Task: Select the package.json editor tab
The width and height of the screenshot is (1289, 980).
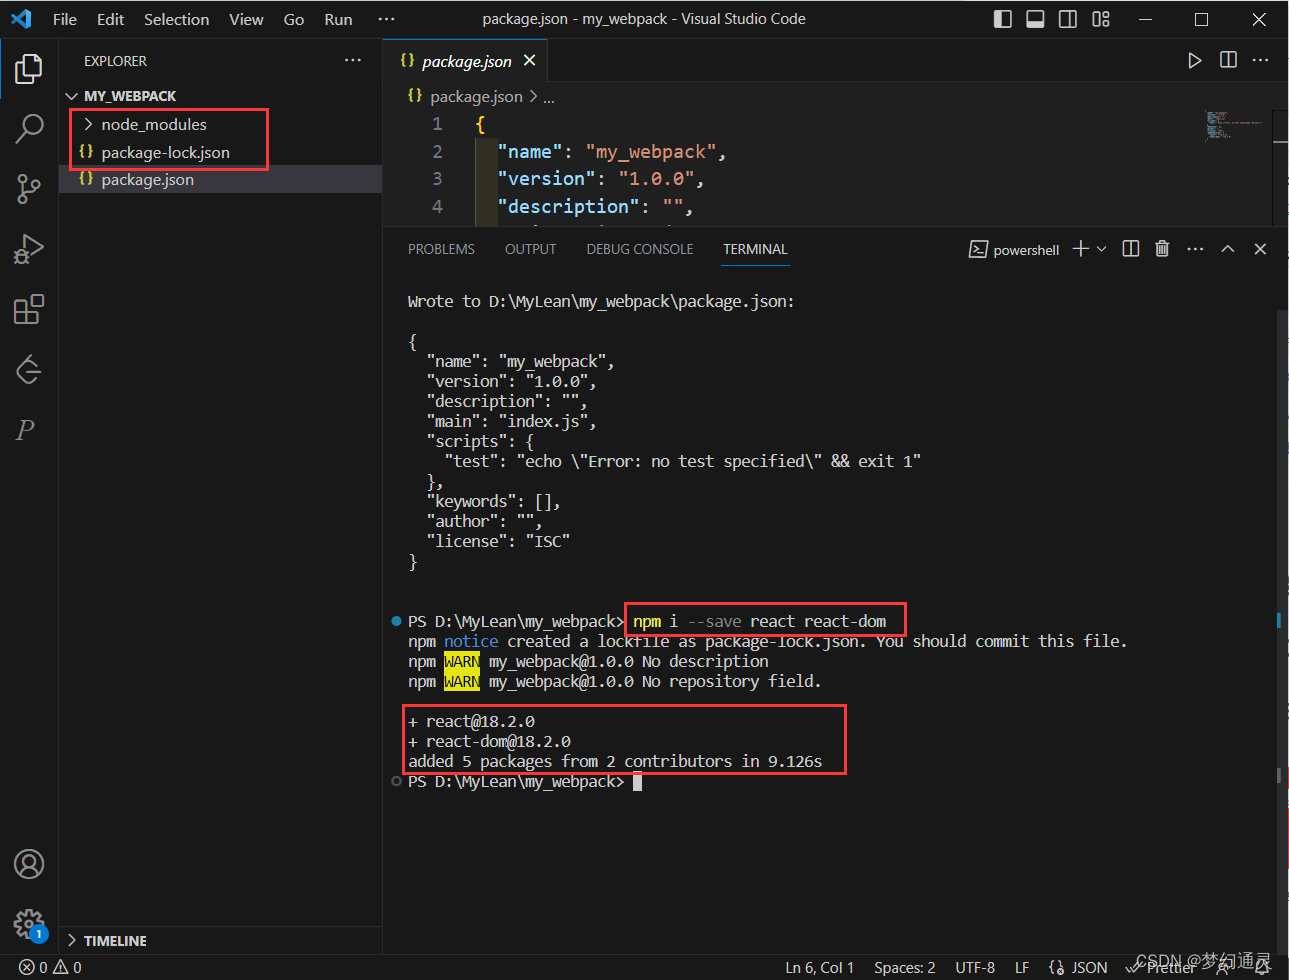Action: [466, 61]
